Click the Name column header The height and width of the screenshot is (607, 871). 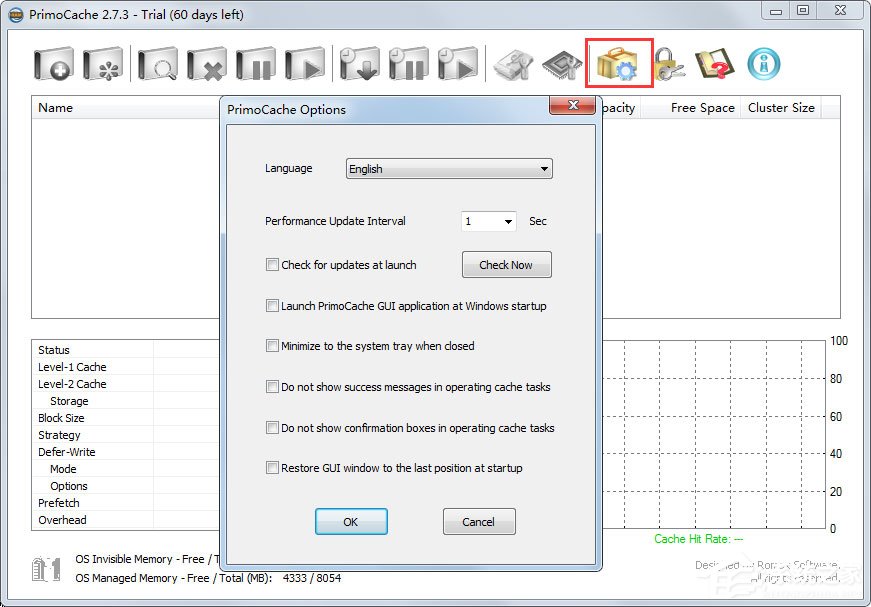[x=127, y=108]
